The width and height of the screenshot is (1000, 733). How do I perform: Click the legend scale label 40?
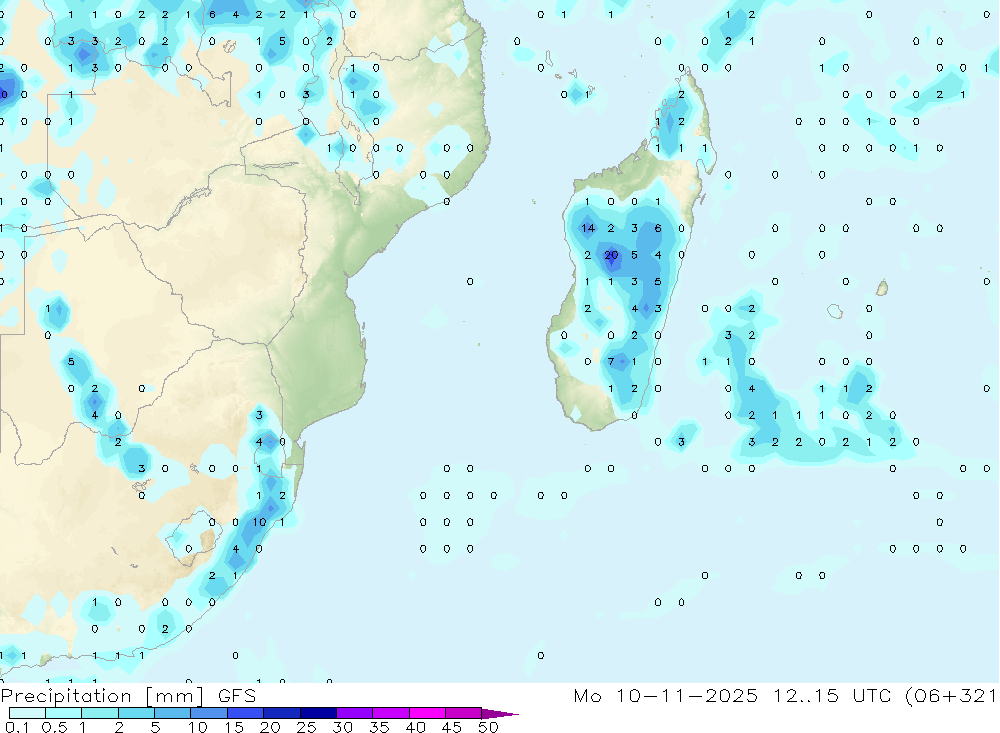[x=415, y=727]
